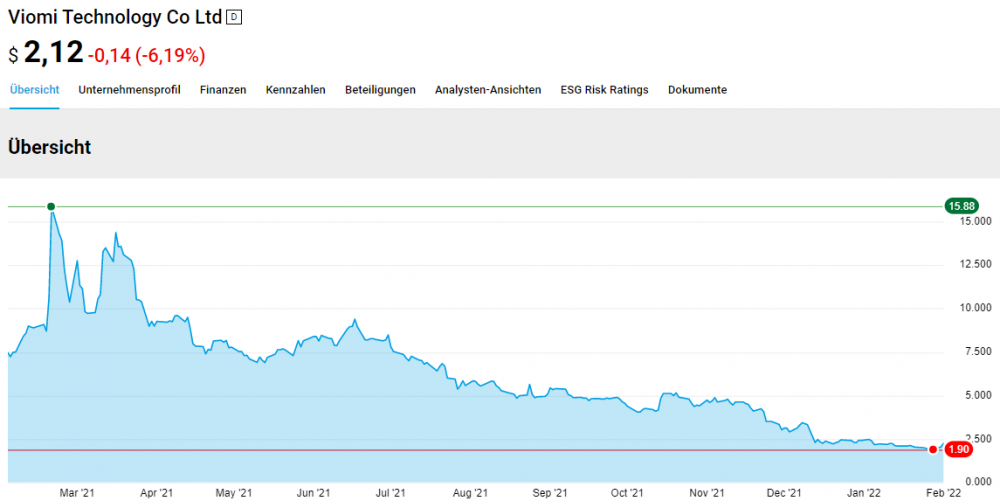Click the current price 2,12
Image resolution: width=1000 pixels, height=501 pixels.
point(54,52)
